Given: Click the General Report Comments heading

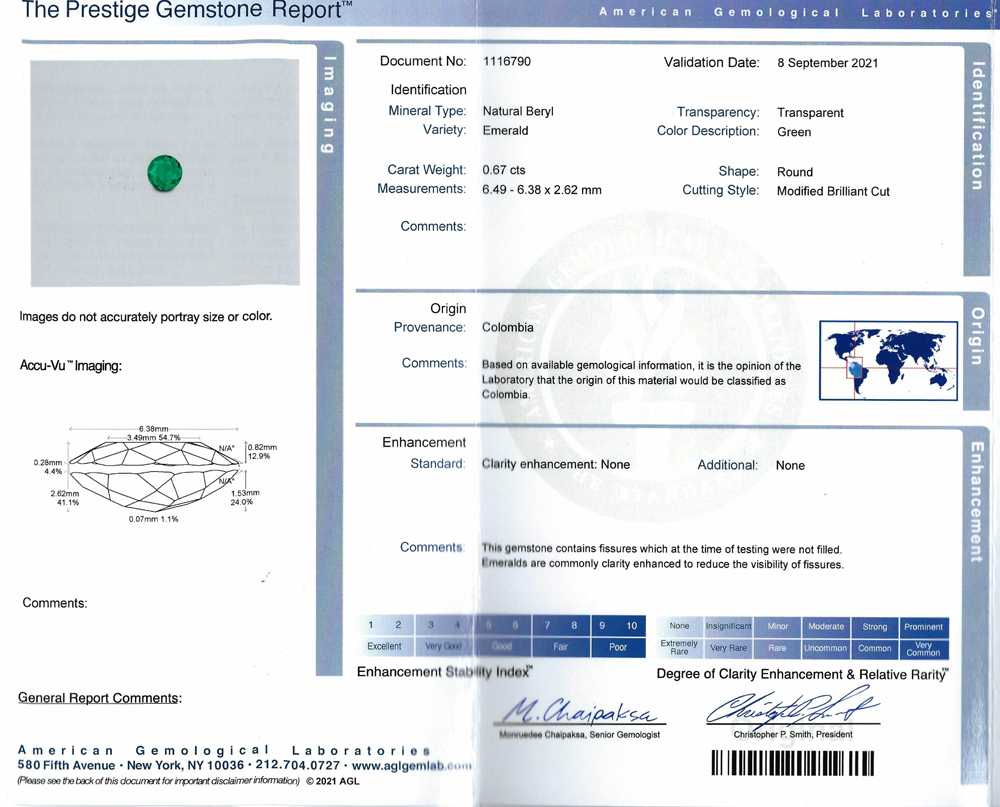Looking at the screenshot, I should pos(99,698).
